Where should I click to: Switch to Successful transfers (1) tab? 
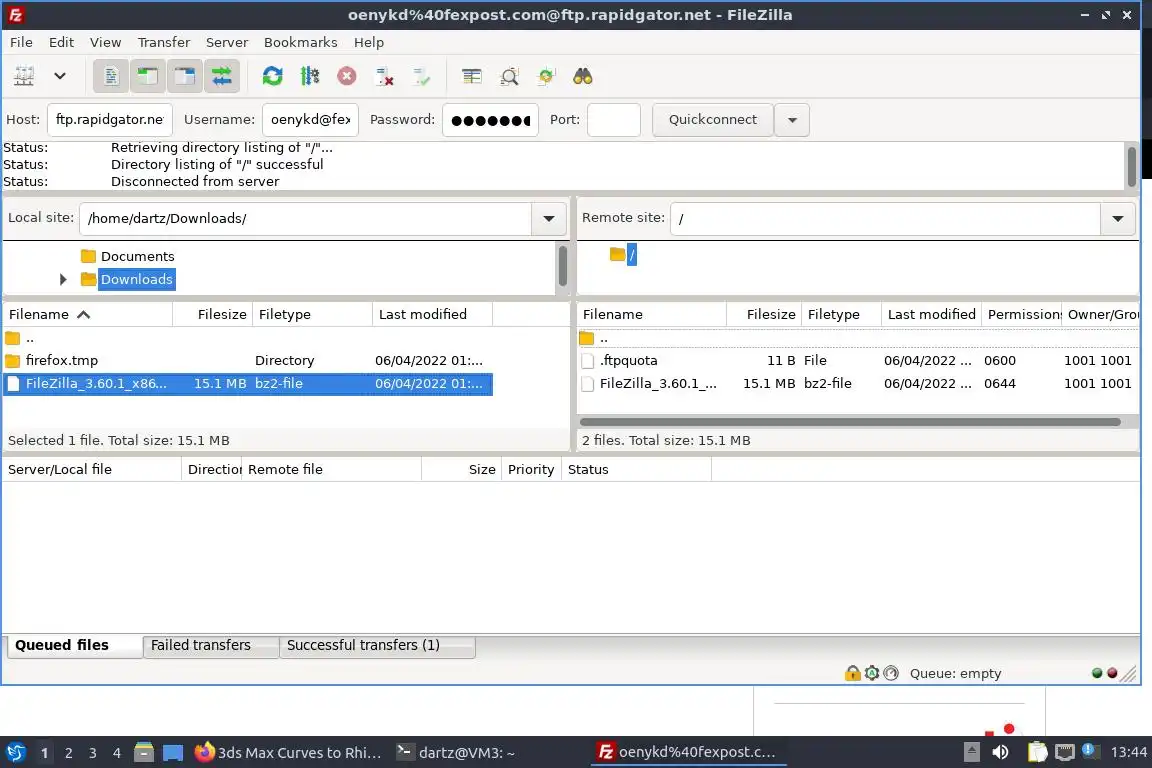click(x=377, y=646)
